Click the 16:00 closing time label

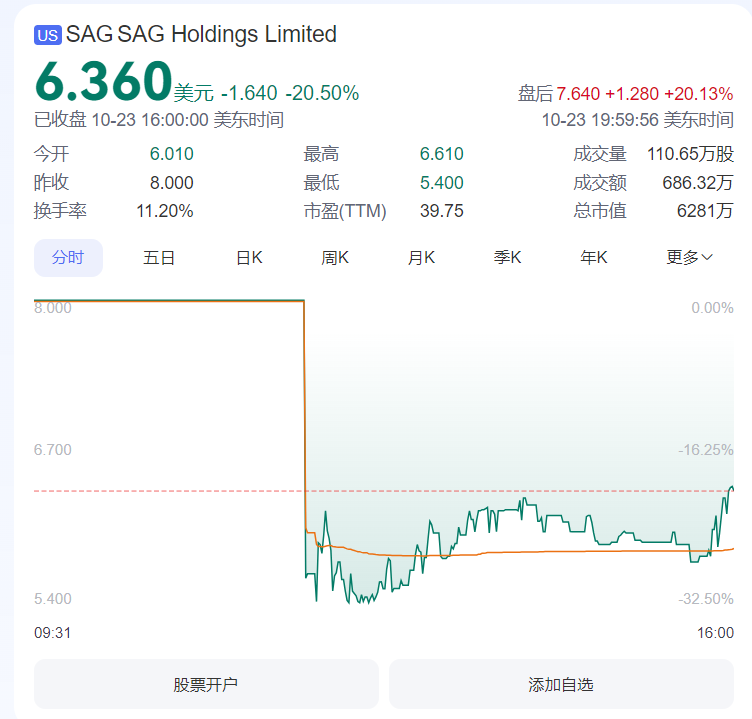click(x=715, y=632)
